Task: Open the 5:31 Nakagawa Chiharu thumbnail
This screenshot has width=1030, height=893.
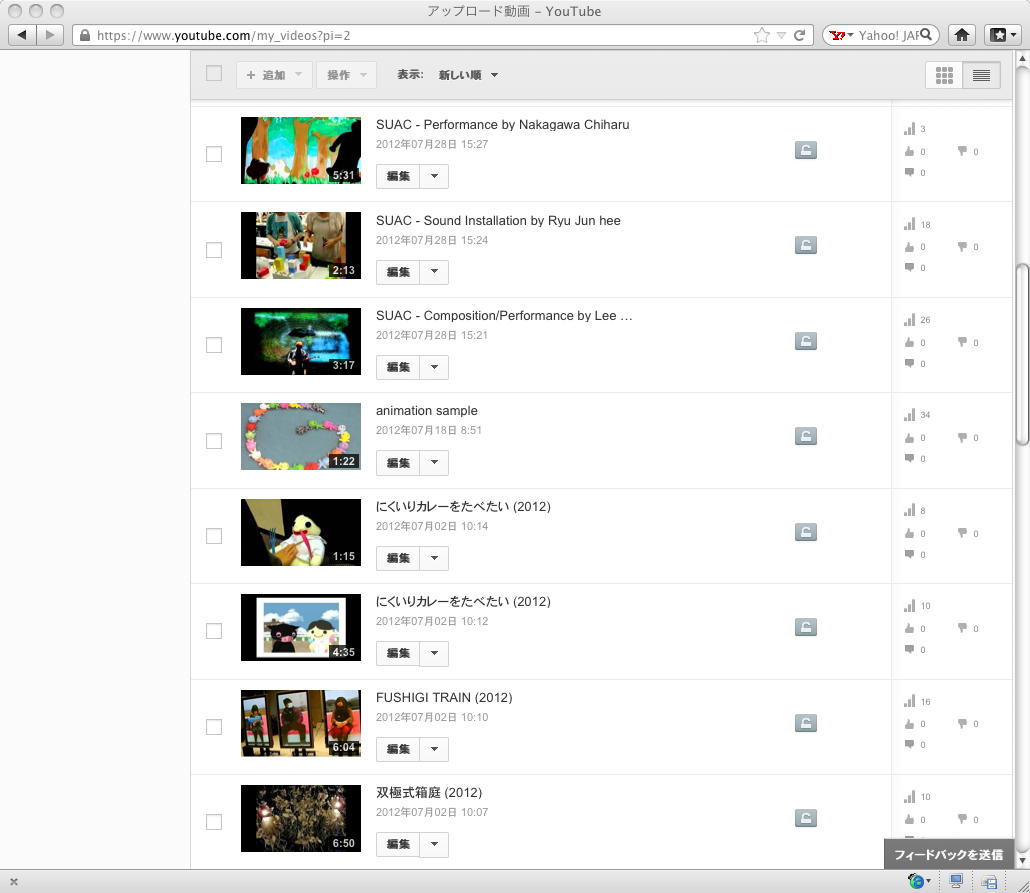Action: pyautogui.click(x=301, y=150)
